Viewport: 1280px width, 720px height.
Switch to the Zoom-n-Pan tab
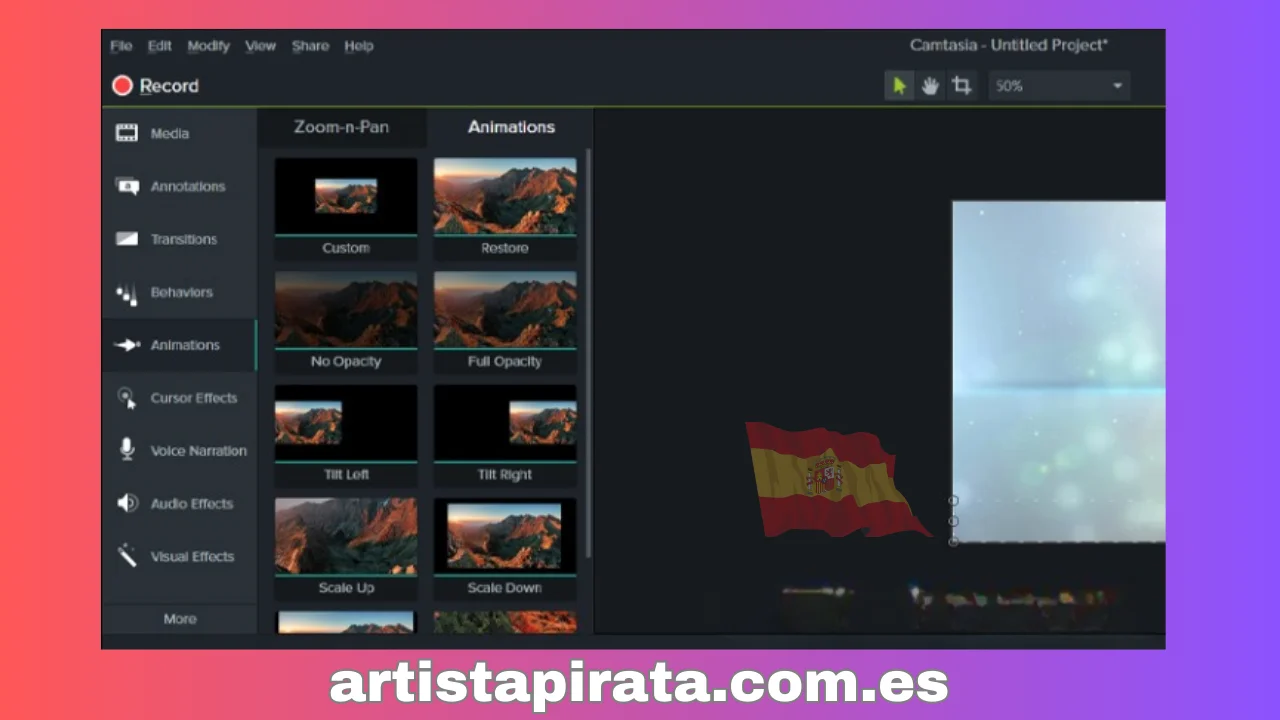pos(341,127)
